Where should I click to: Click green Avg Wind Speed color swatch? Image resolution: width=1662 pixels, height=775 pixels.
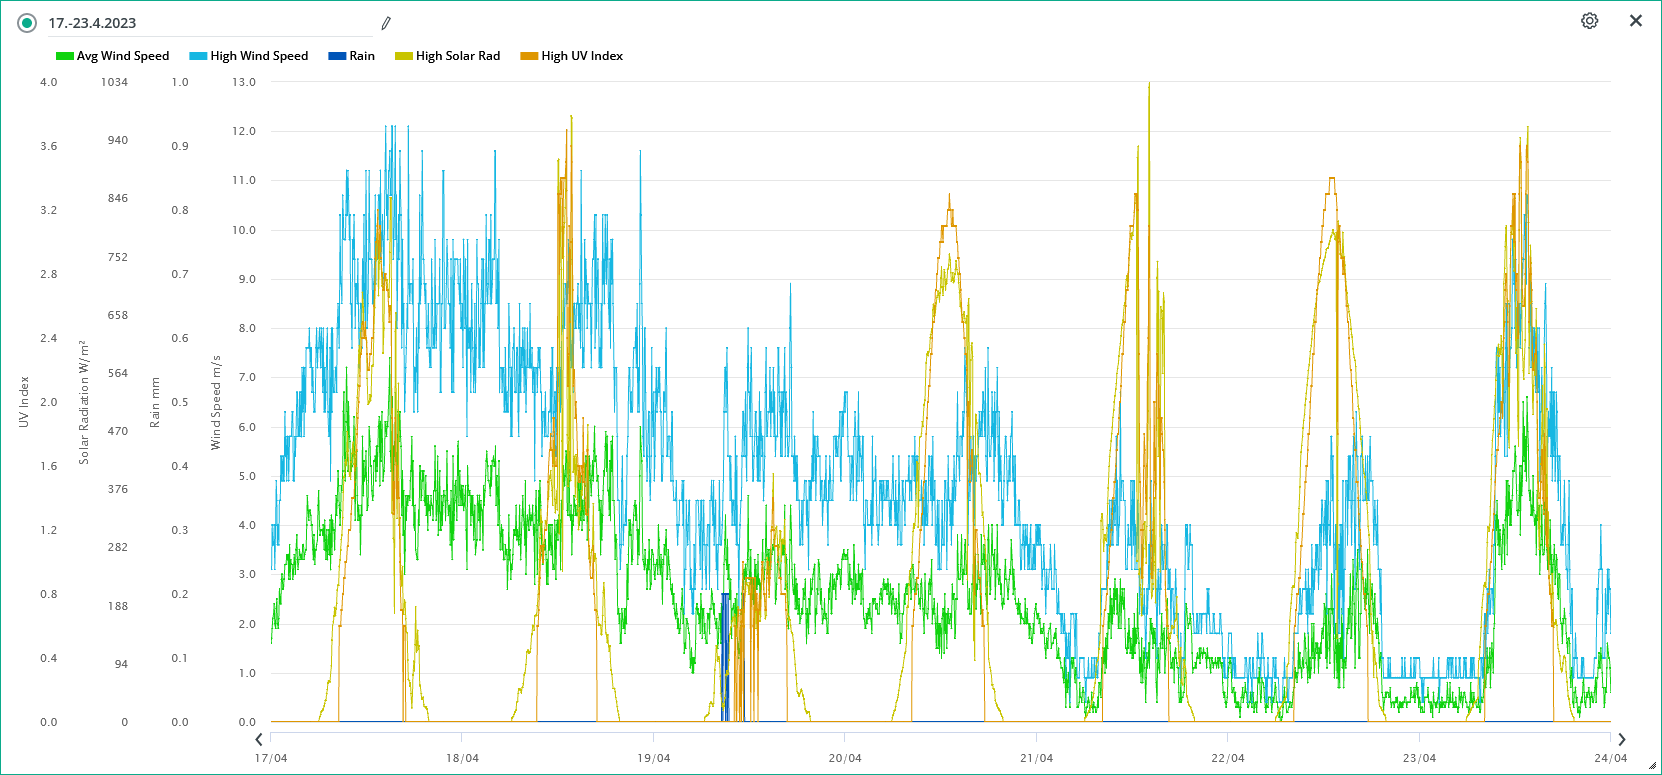pyautogui.click(x=65, y=56)
